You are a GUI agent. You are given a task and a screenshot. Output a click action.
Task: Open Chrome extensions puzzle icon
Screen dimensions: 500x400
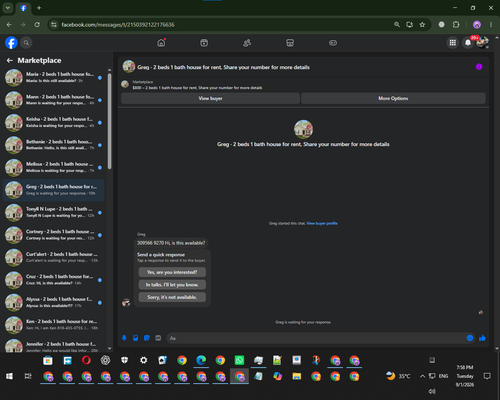(x=456, y=25)
